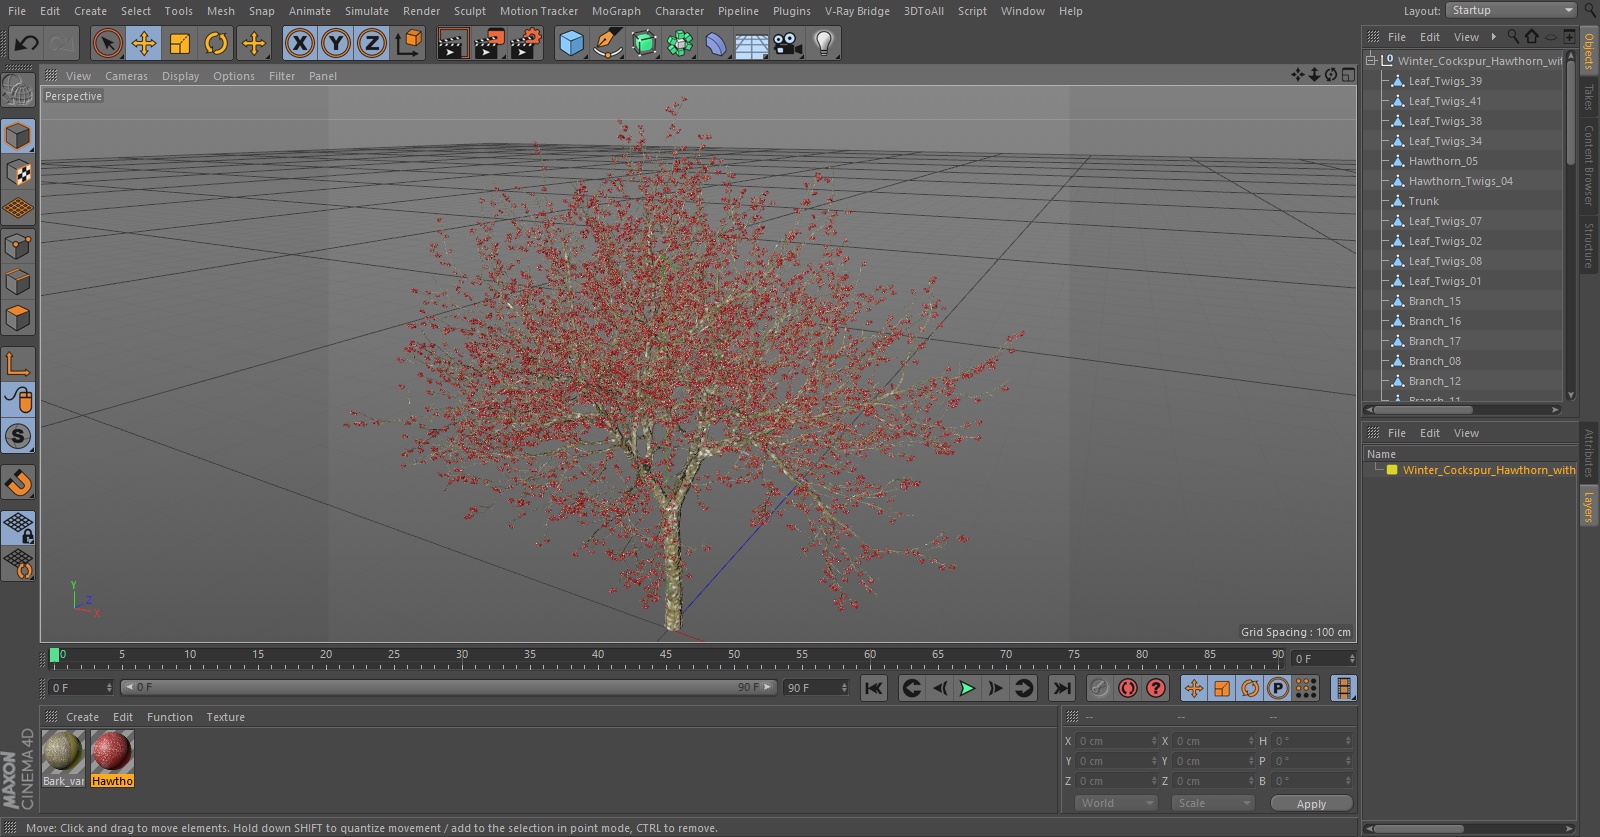Click Render View clapperboard icon

[452, 43]
